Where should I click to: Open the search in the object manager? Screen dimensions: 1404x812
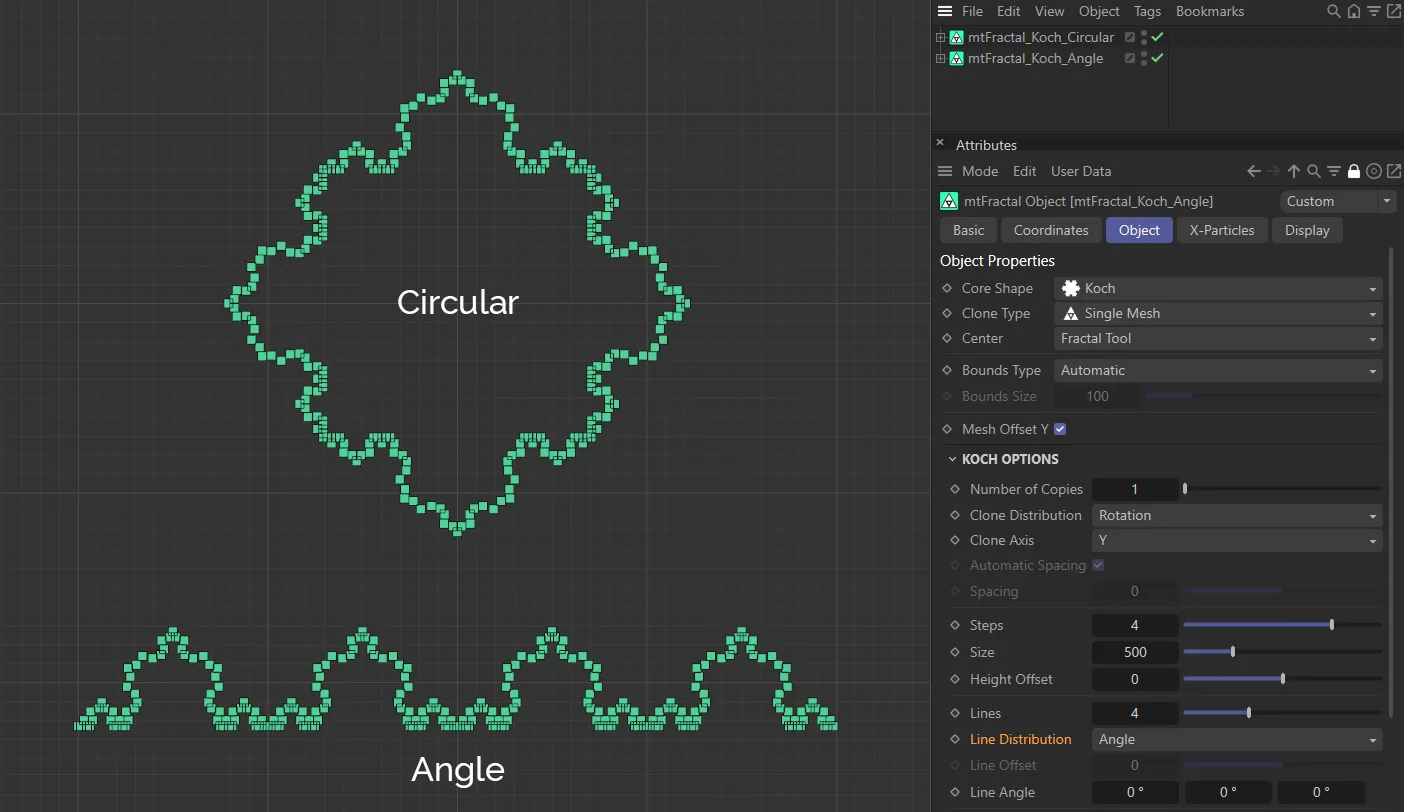pyautogui.click(x=1334, y=11)
